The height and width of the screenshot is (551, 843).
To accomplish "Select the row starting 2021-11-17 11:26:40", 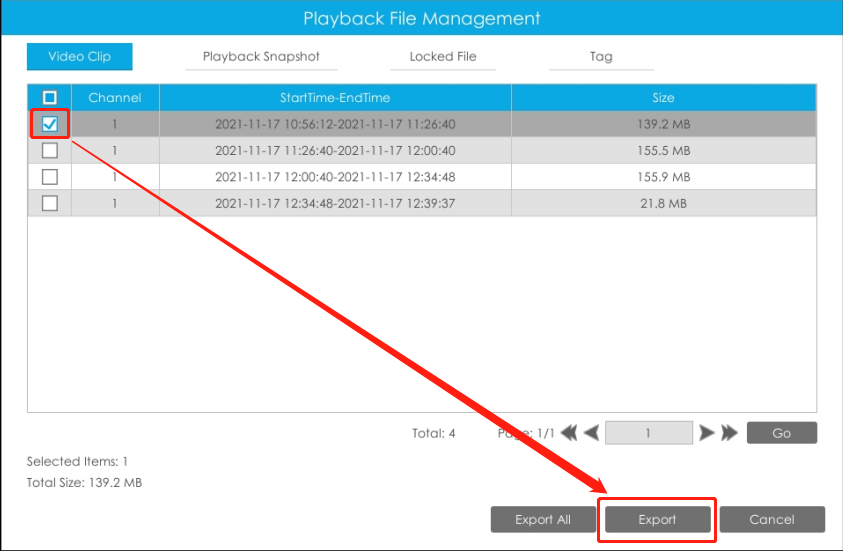I will tap(422, 151).
